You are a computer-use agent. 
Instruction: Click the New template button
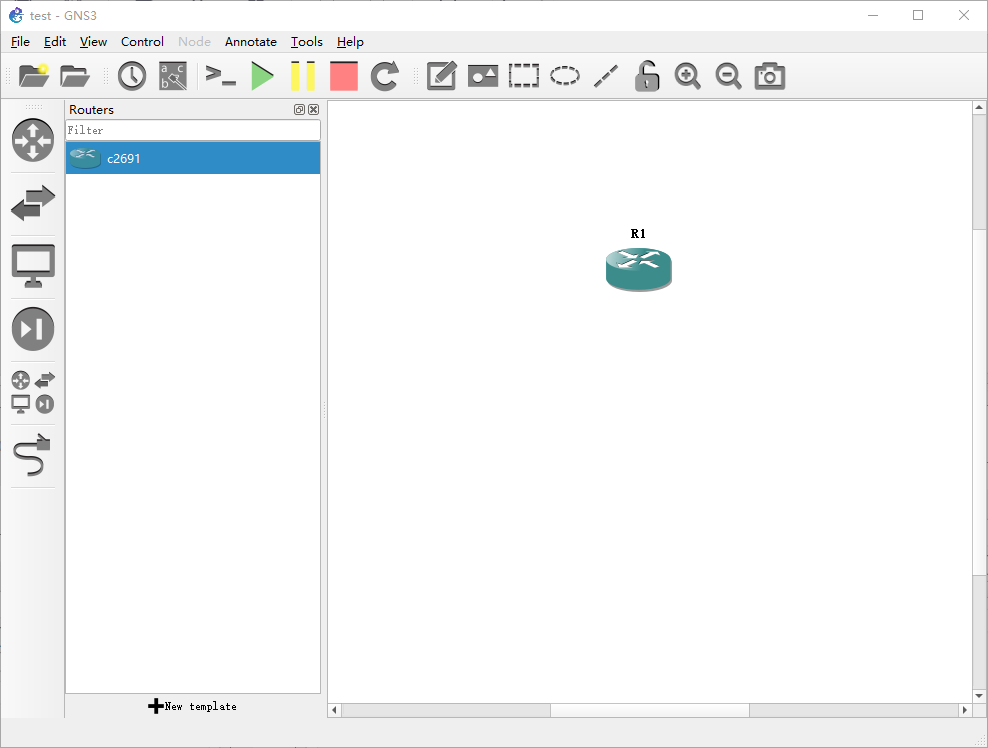click(192, 706)
